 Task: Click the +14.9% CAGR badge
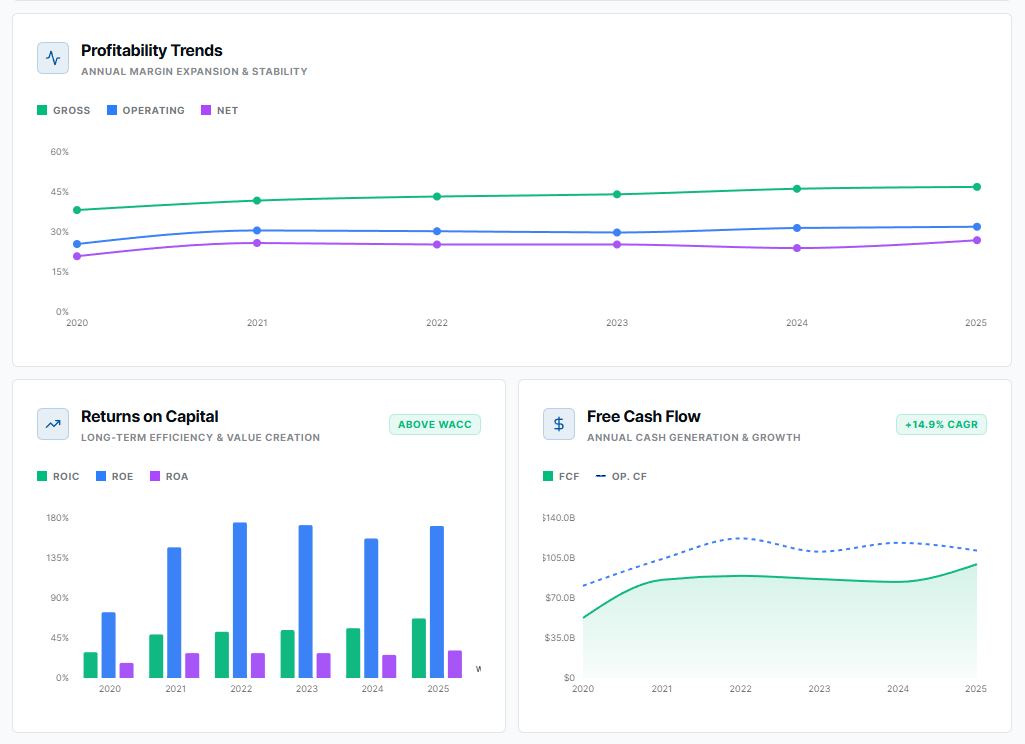pyautogui.click(x=941, y=425)
